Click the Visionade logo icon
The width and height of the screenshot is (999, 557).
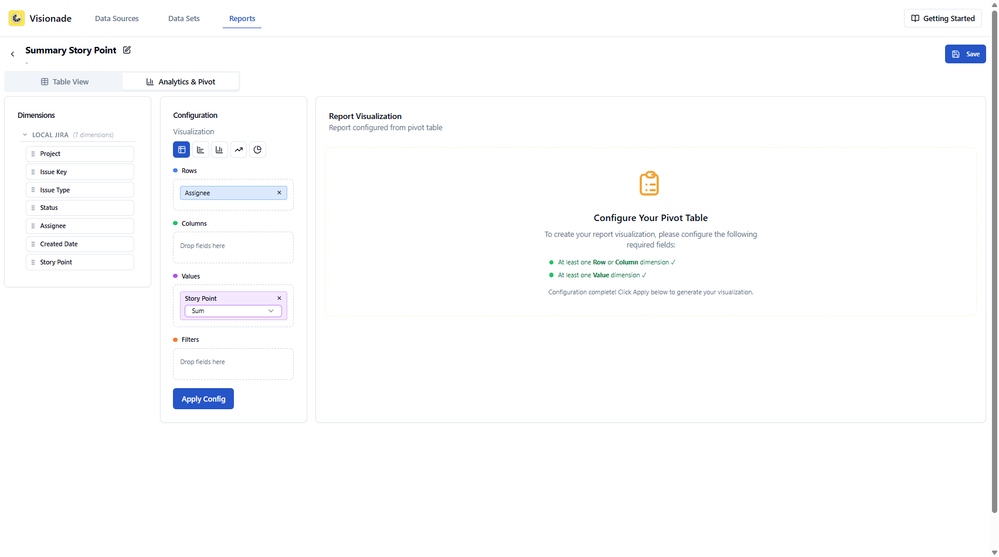[17, 18]
